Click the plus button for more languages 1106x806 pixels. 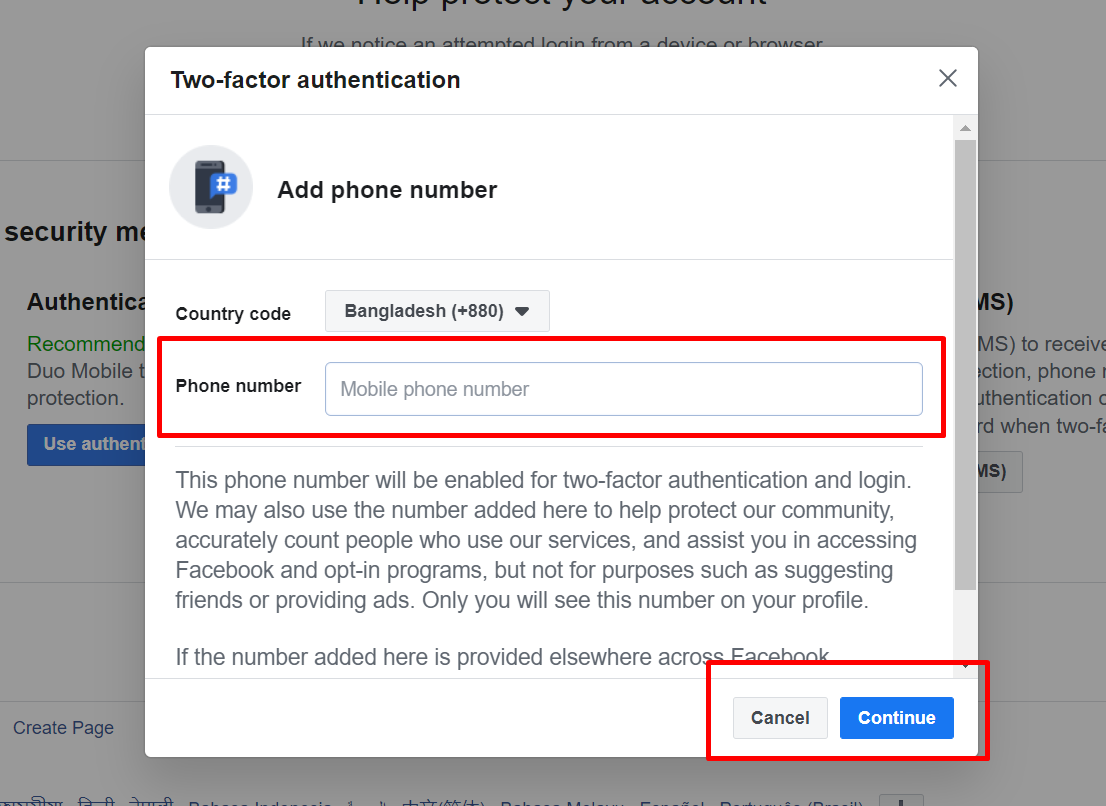pos(901,801)
